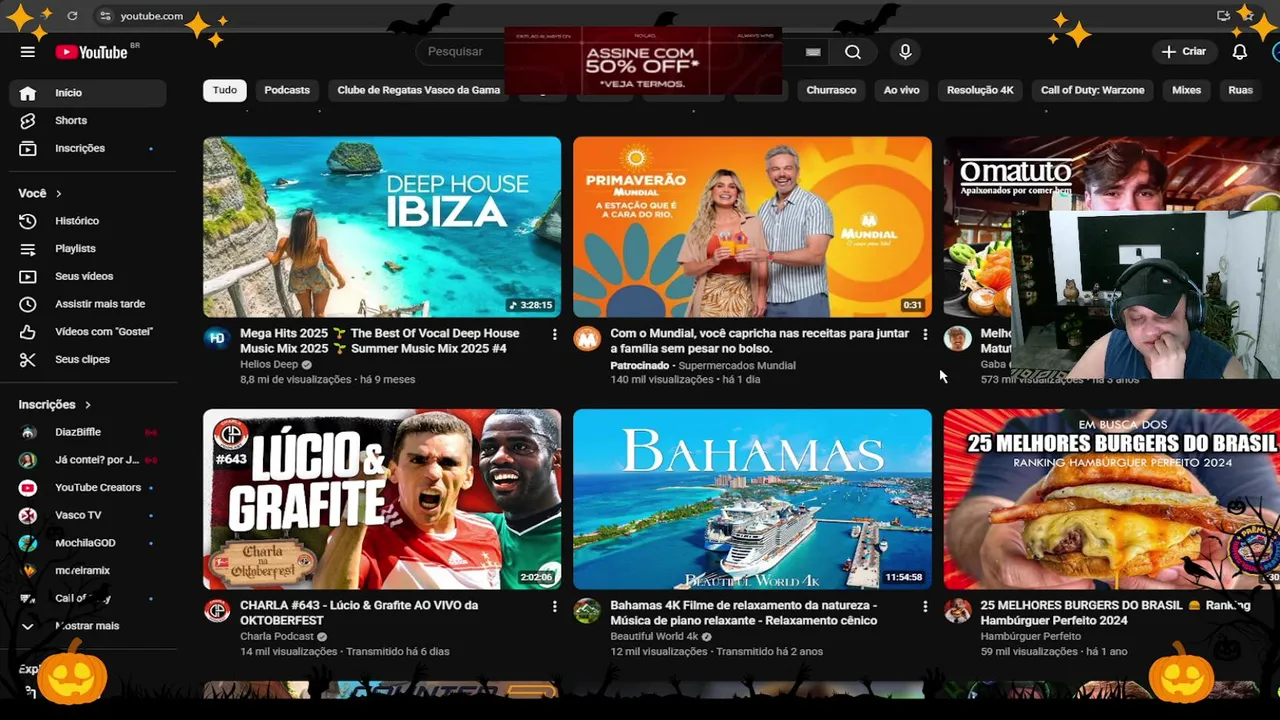Screen dimensions: 1280x720
Task: Click the Criar button
Action: click(1184, 52)
